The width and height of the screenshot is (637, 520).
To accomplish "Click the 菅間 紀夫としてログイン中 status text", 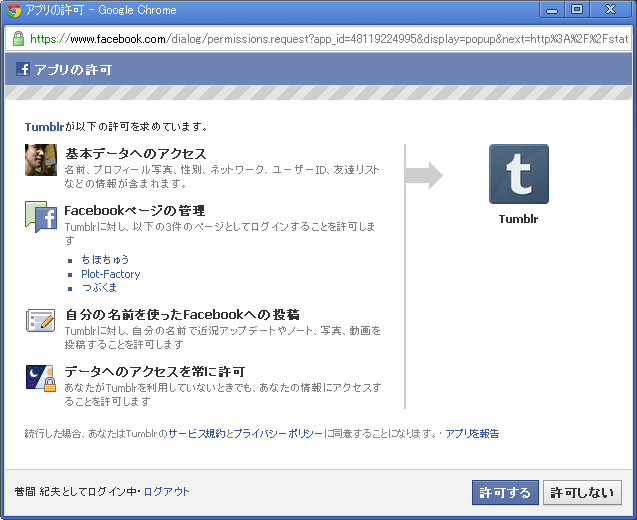I will coord(76,492).
